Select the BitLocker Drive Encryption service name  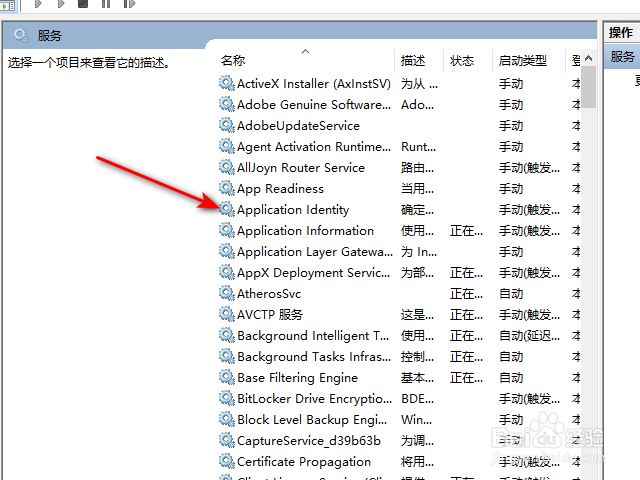314,399
